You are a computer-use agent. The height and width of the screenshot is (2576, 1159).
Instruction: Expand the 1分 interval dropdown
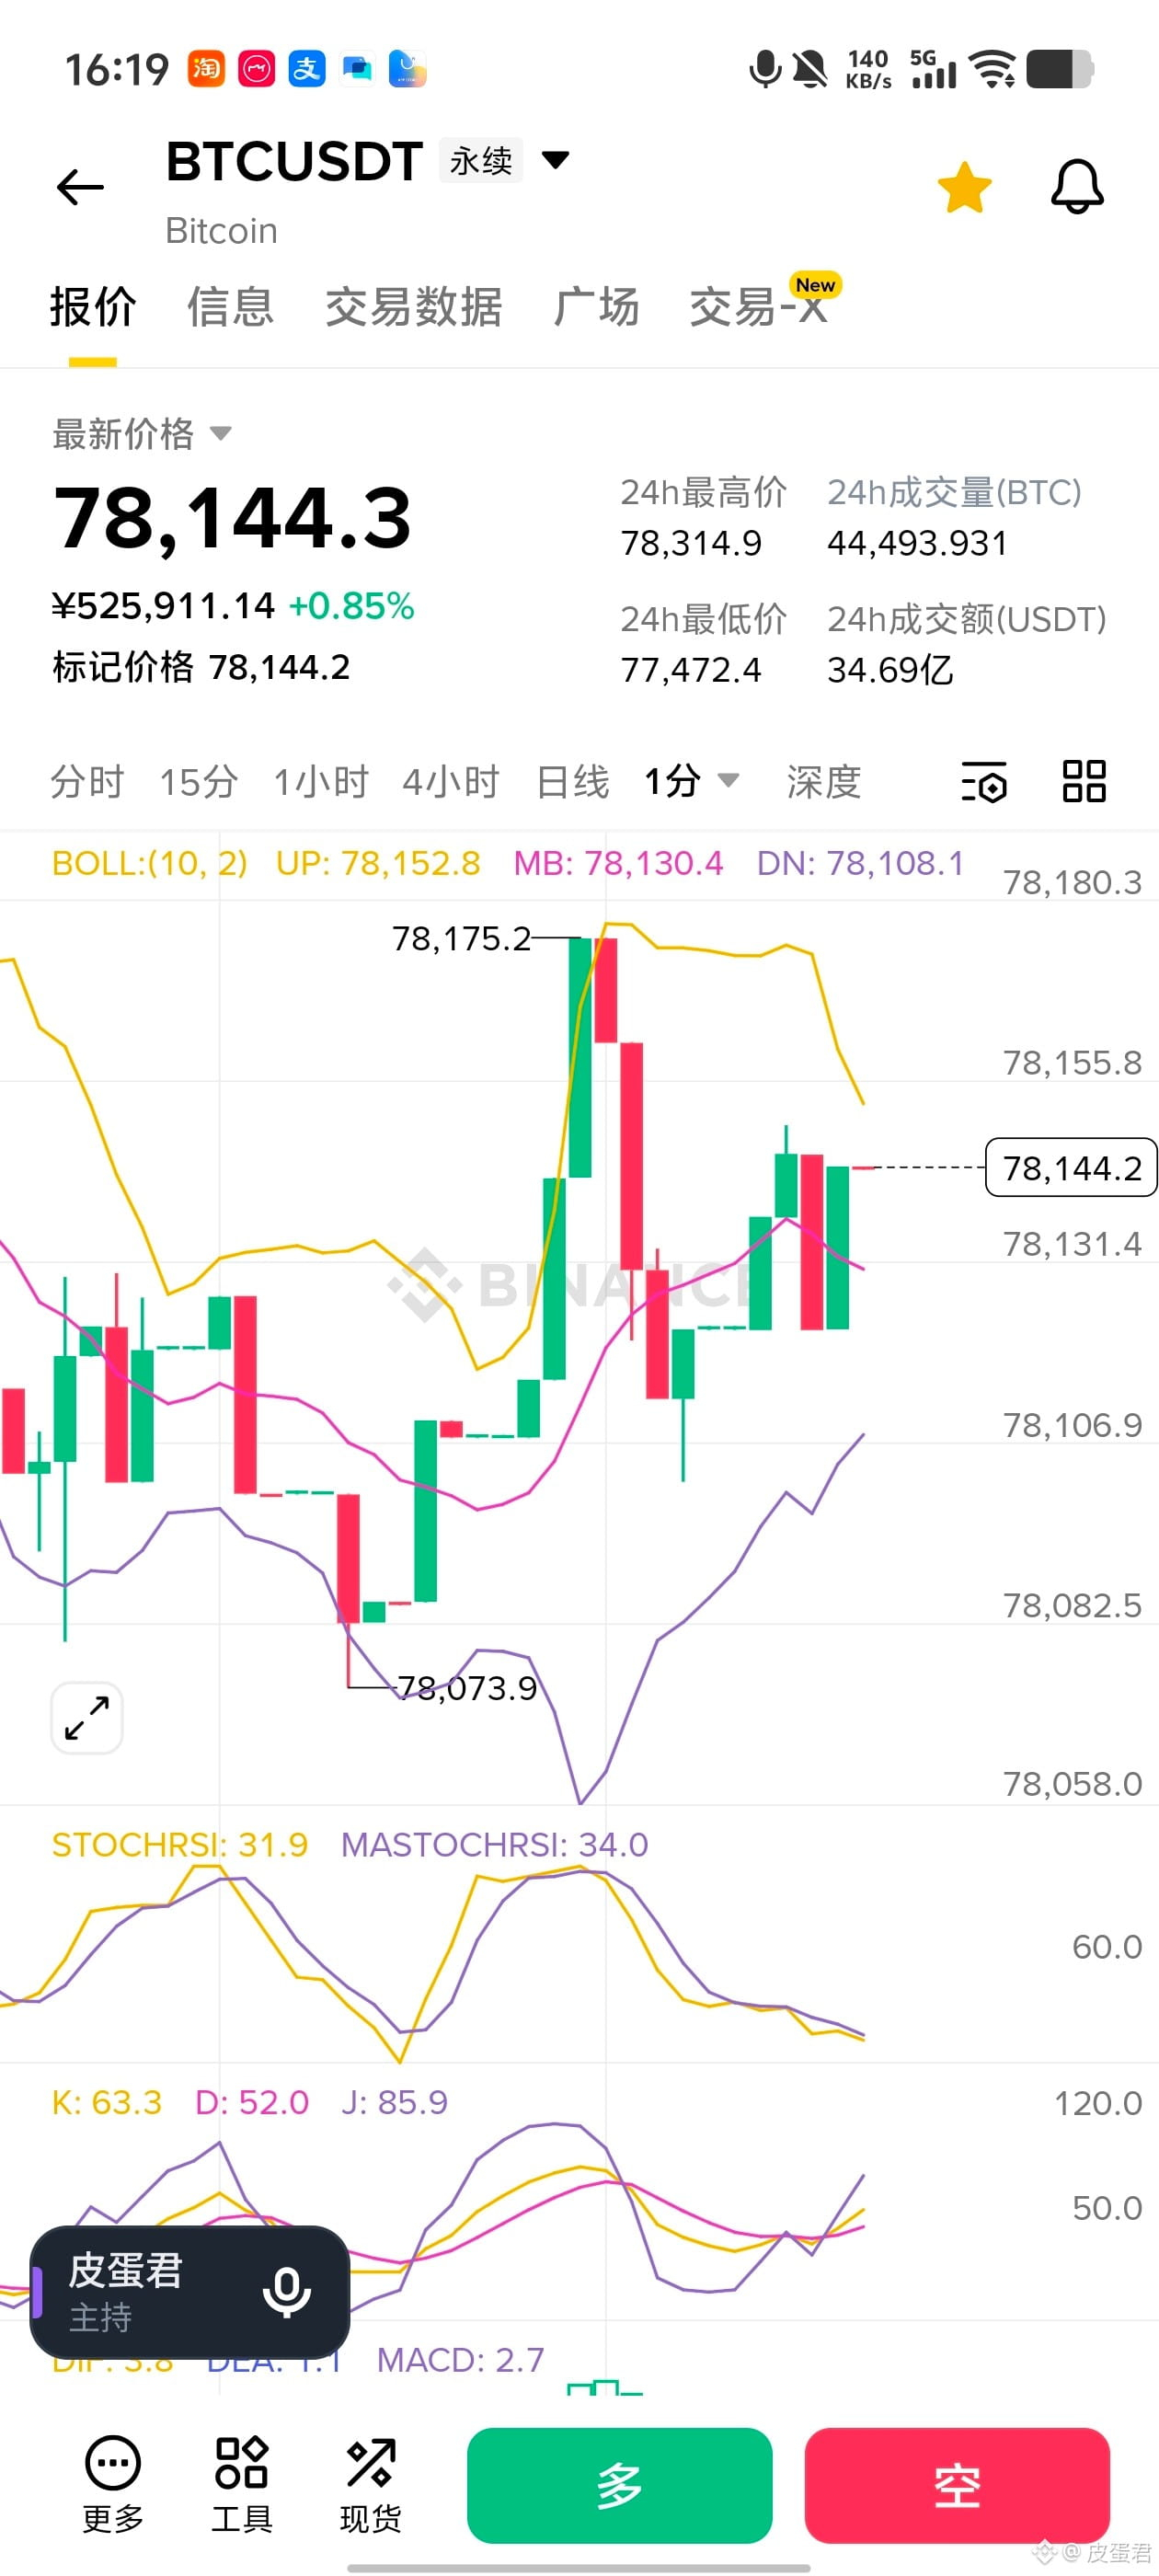point(691,781)
